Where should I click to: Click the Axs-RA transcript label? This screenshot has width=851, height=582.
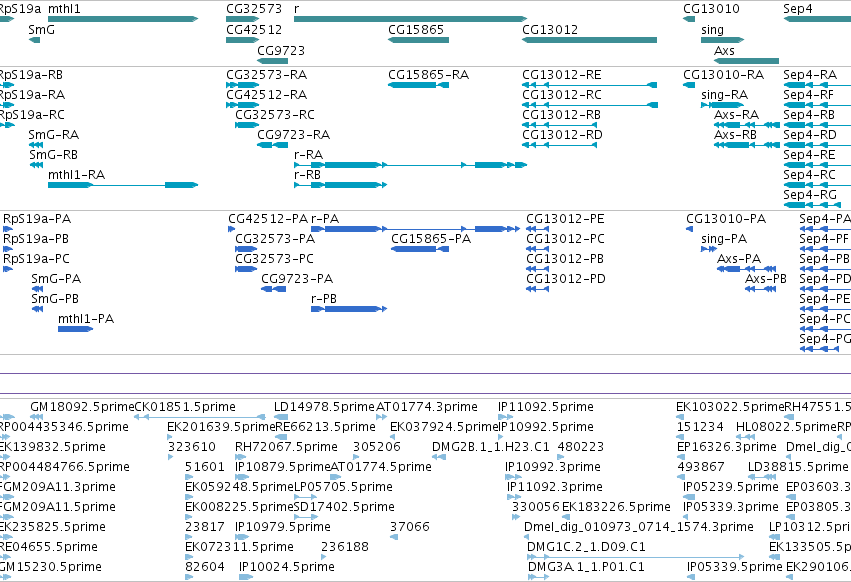pos(736,115)
